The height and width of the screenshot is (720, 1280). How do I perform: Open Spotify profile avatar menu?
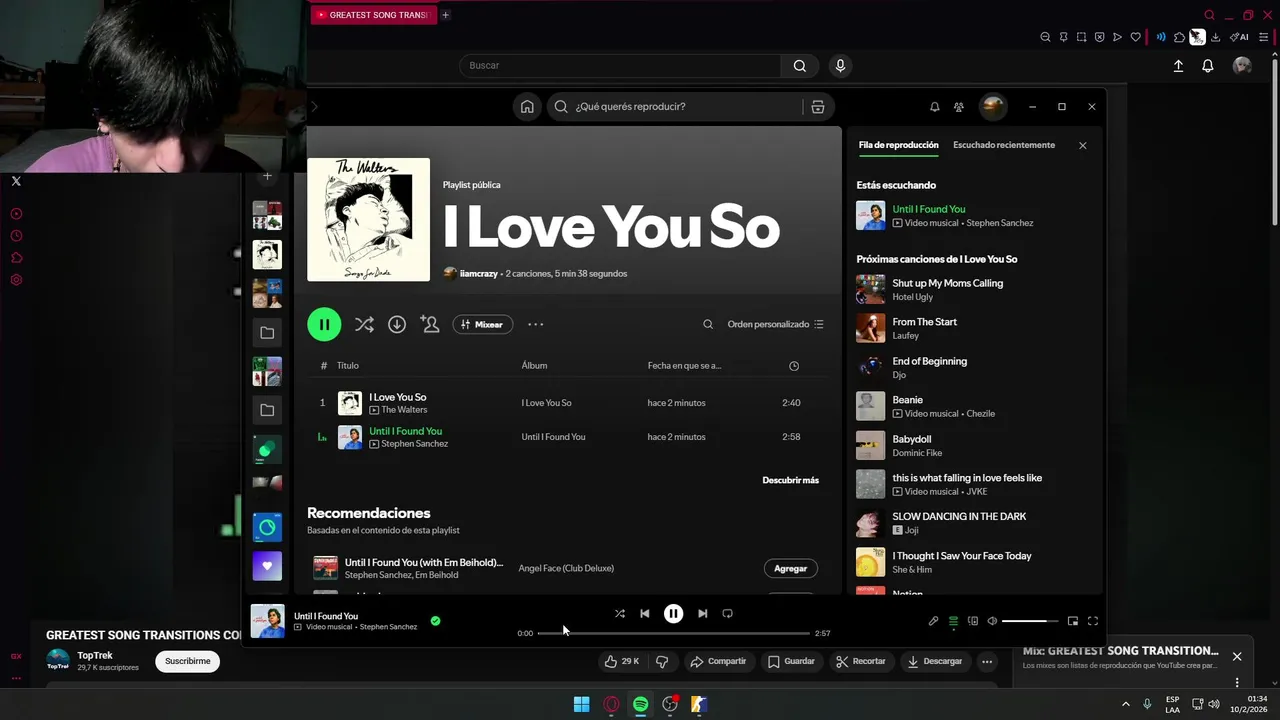tap(993, 106)
